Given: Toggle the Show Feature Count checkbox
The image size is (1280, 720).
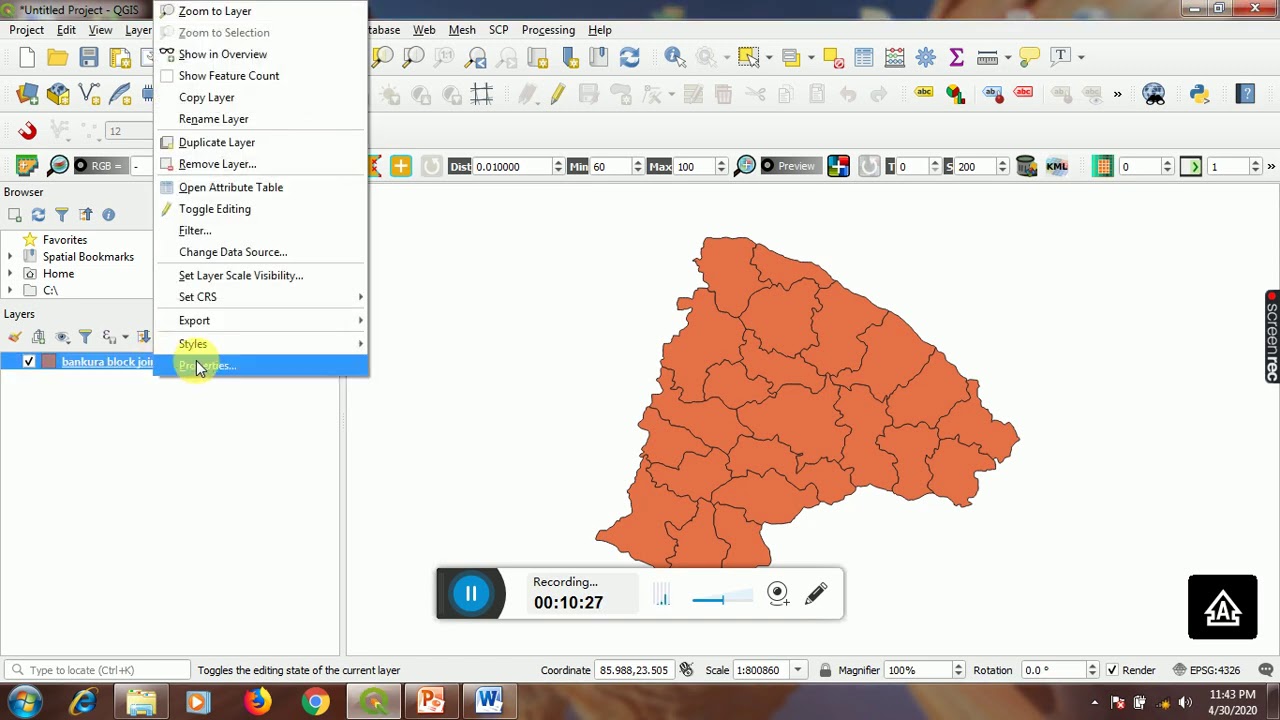Looking at the screenshot, I should tap(167, 76).
